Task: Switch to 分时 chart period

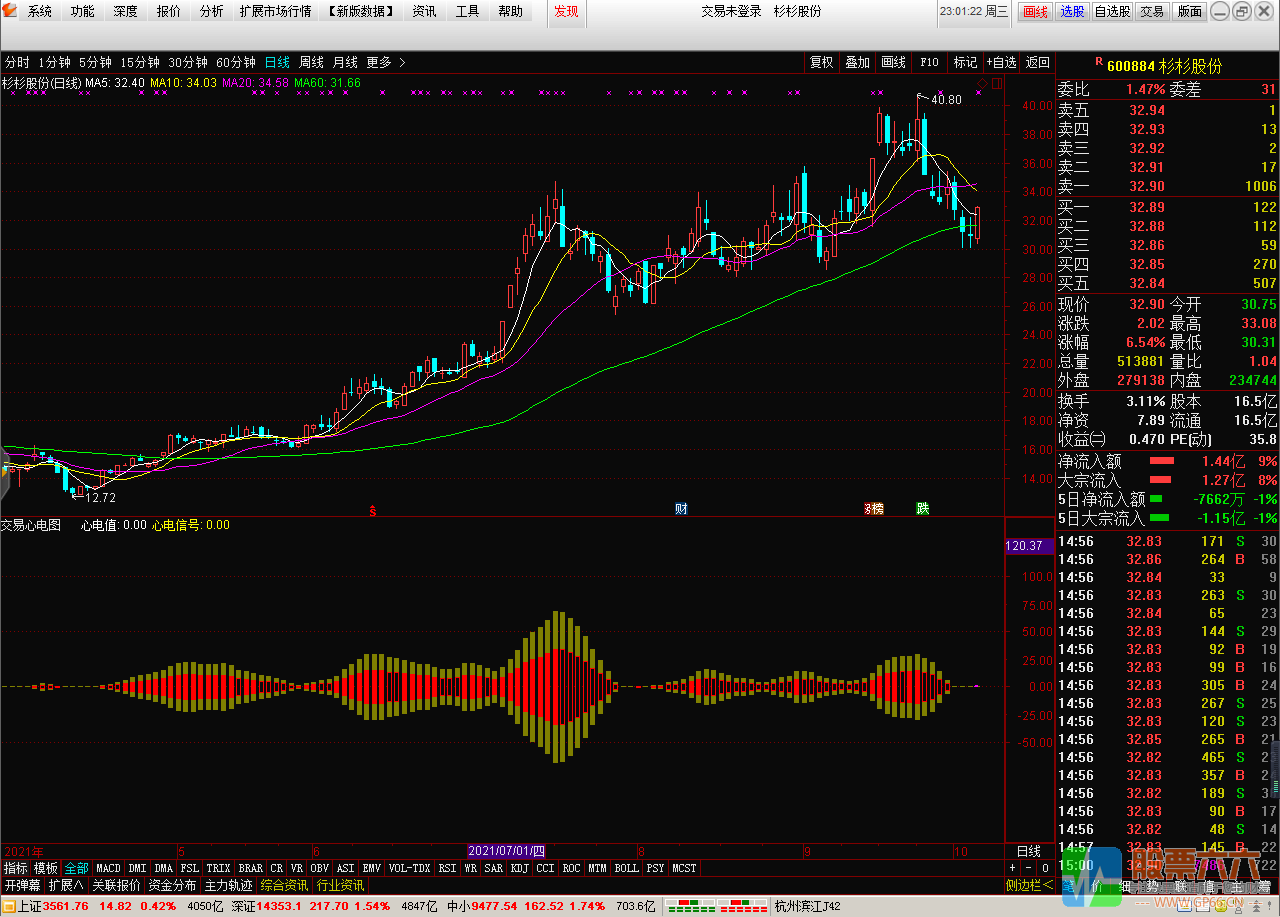Action: pos(17,62)
